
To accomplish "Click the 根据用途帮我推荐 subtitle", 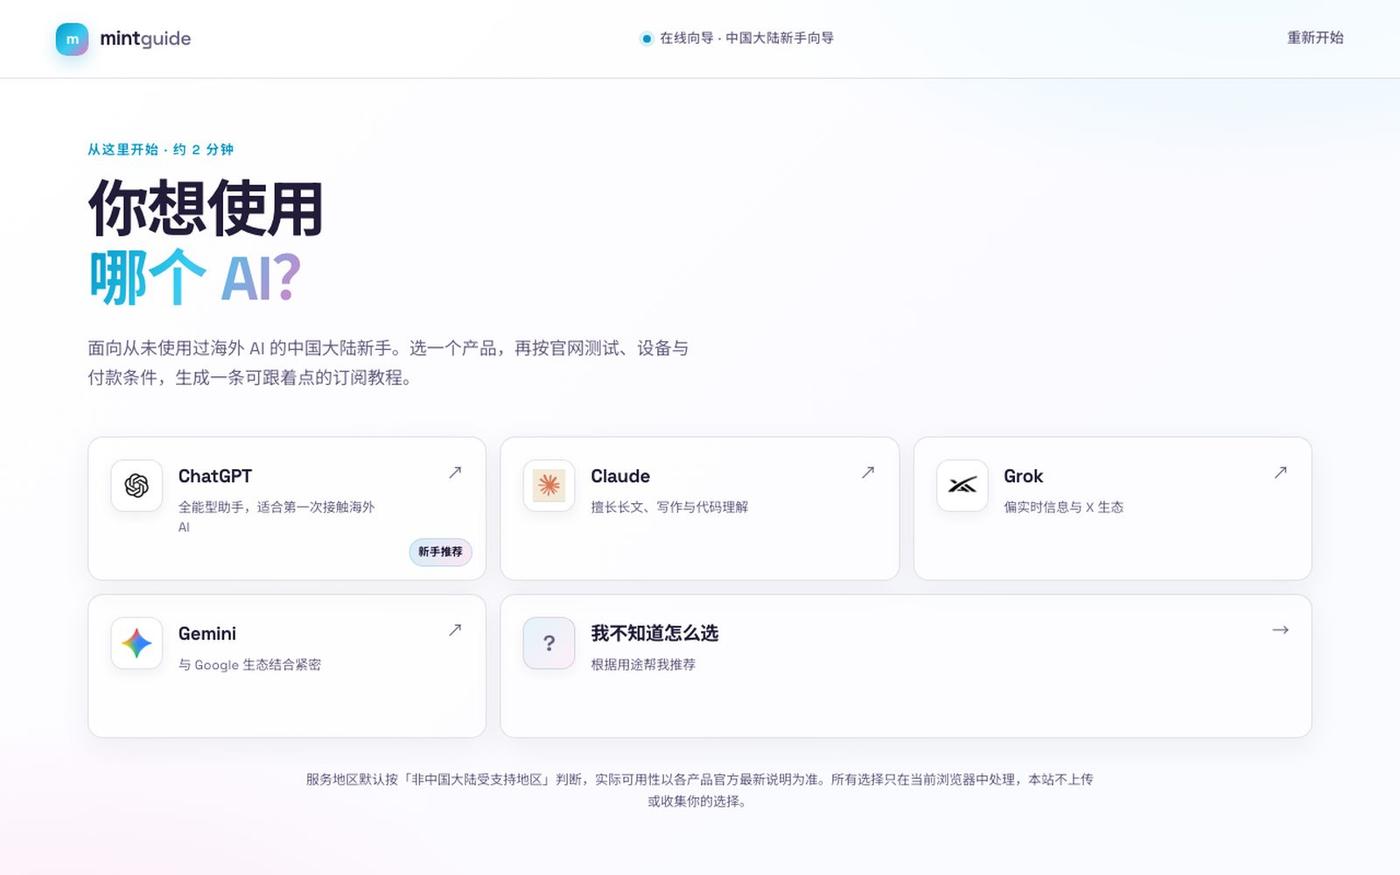I will [x=643, y=664].
